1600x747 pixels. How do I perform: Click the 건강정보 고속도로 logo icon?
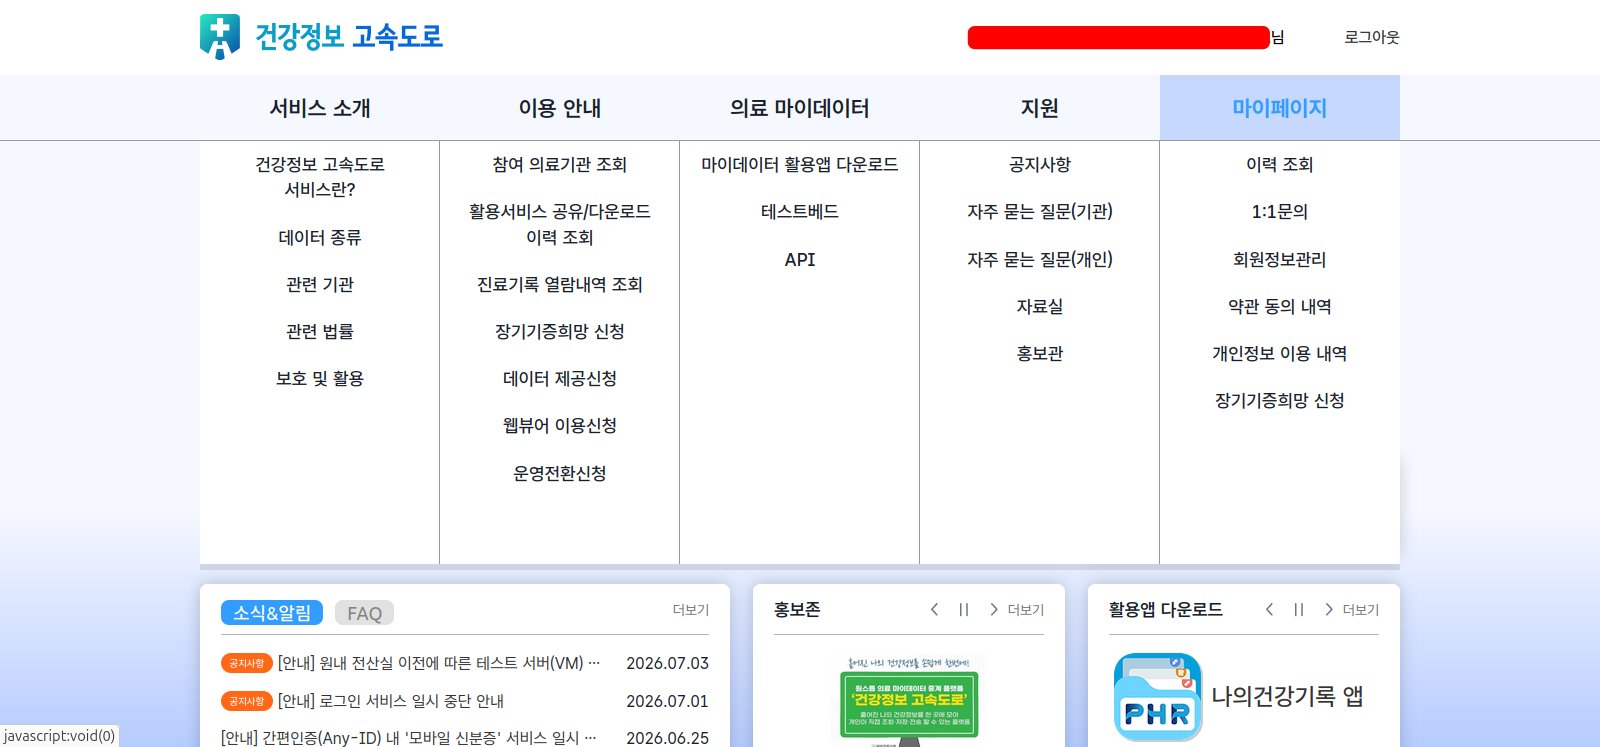219,37
